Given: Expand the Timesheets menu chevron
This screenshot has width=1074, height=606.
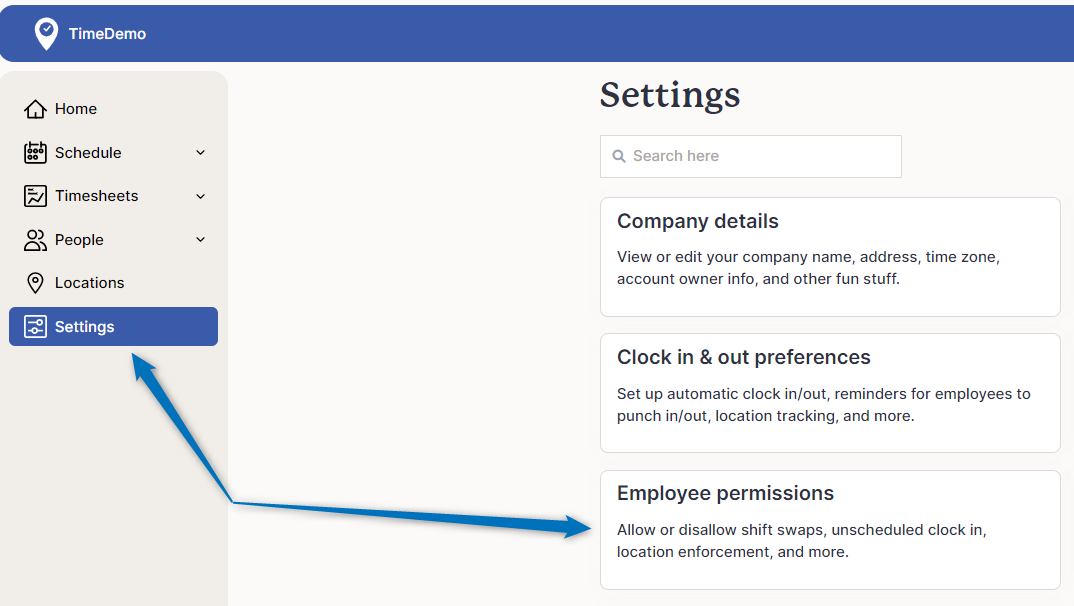Looking at the screenshot, I should [x=200, y=197].
